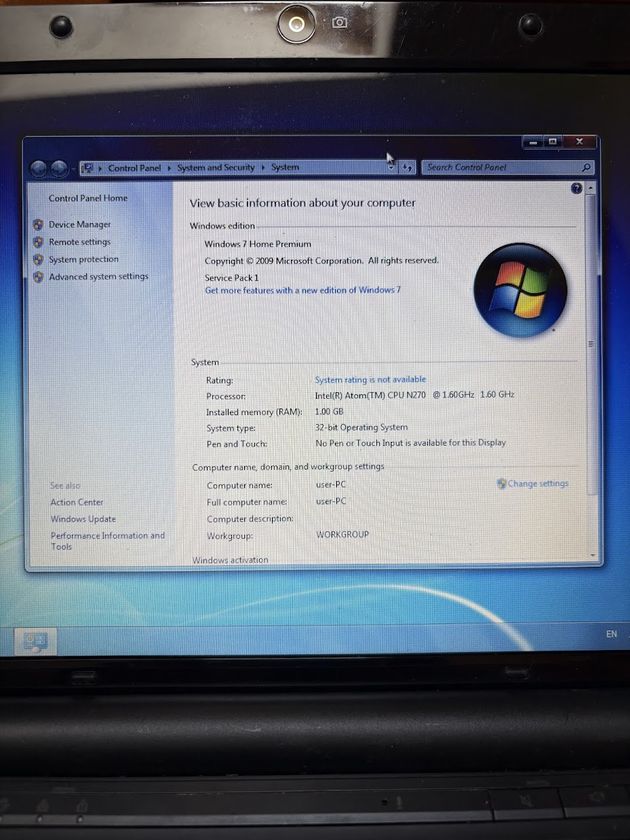Expand the arrow after Control Panel breadcrumb
Screen dimensions: 630x840
tap(170, 168)
